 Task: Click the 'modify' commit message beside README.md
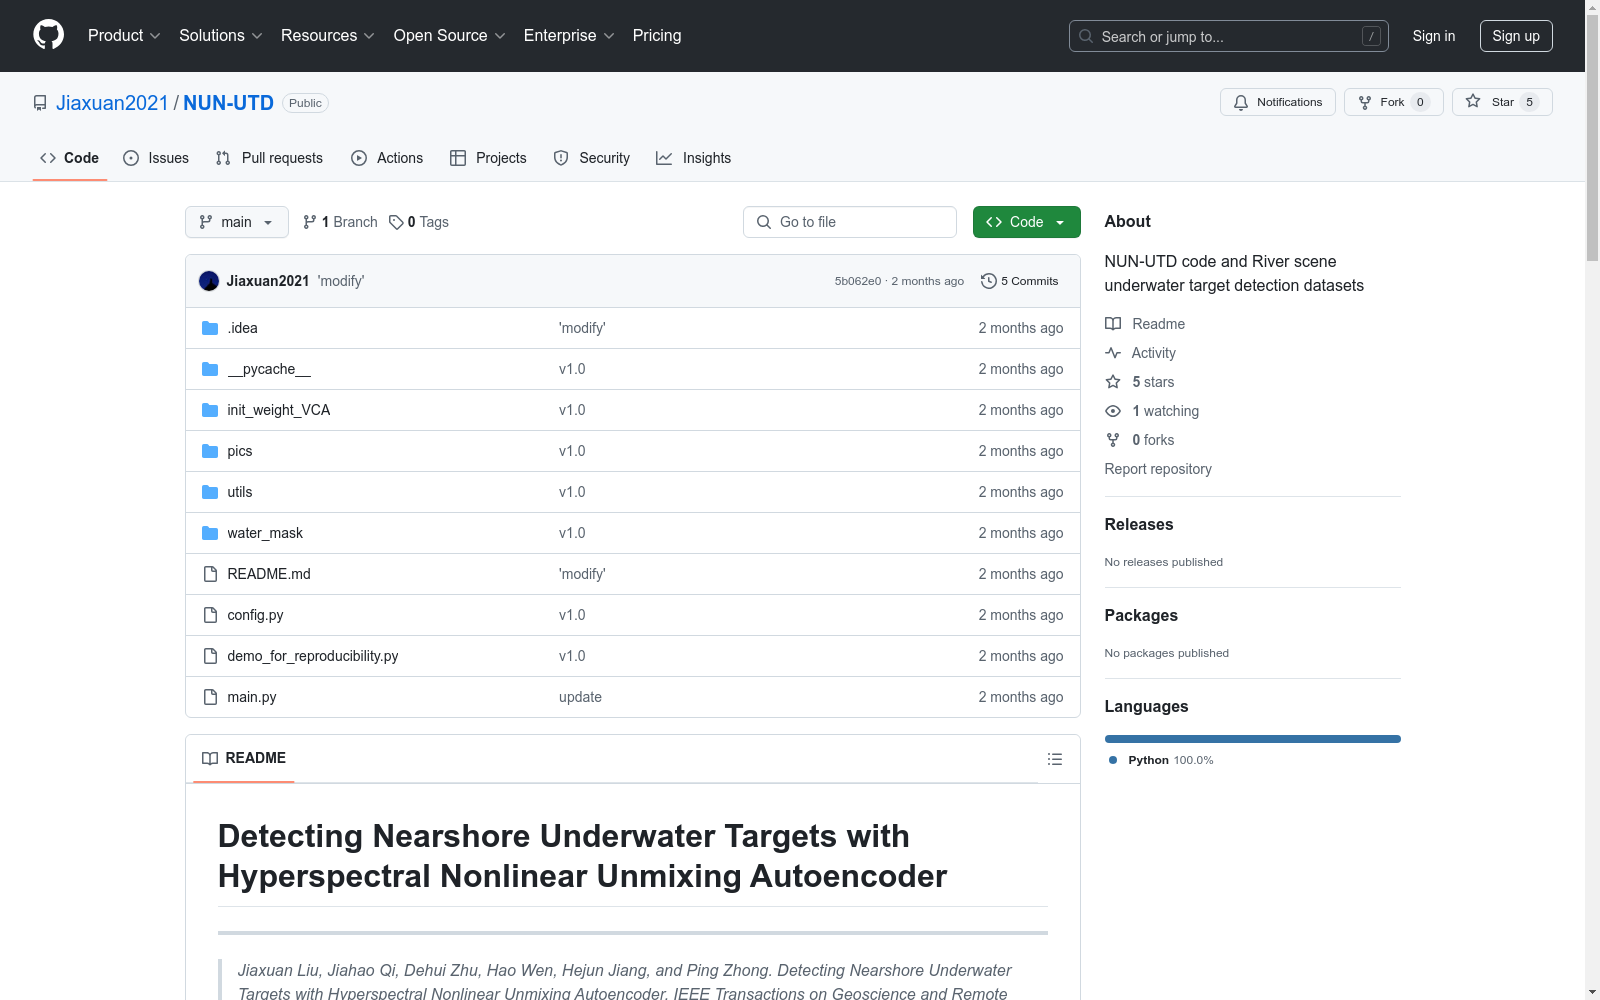click(582, 574)
